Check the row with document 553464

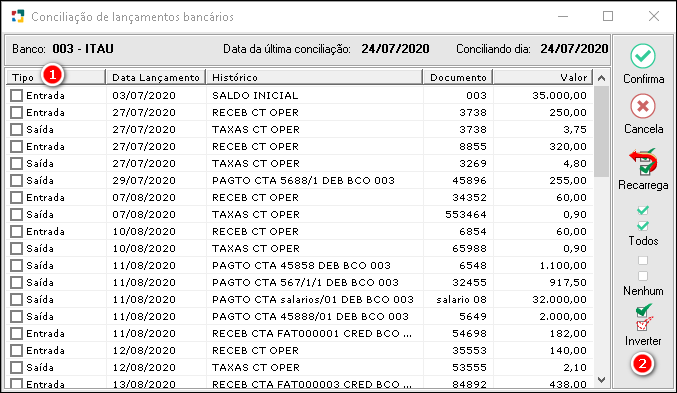tap(16, 214)
